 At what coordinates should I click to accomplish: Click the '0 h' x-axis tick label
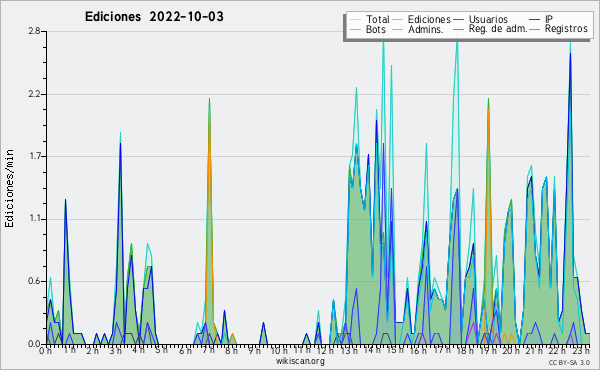pos(46,350)
